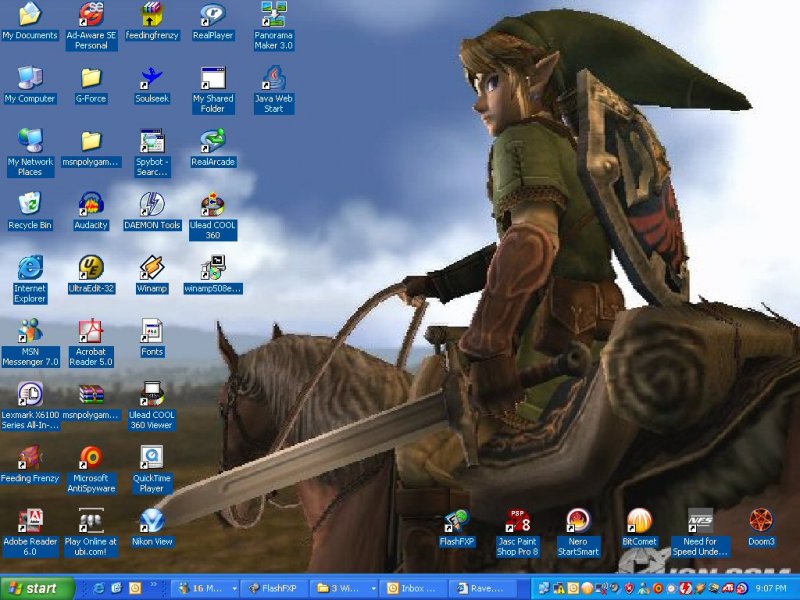Screen dimensions: 800x600
Task: Launch the Nero StartSmart shortcut
Action: tap(578, 532)
